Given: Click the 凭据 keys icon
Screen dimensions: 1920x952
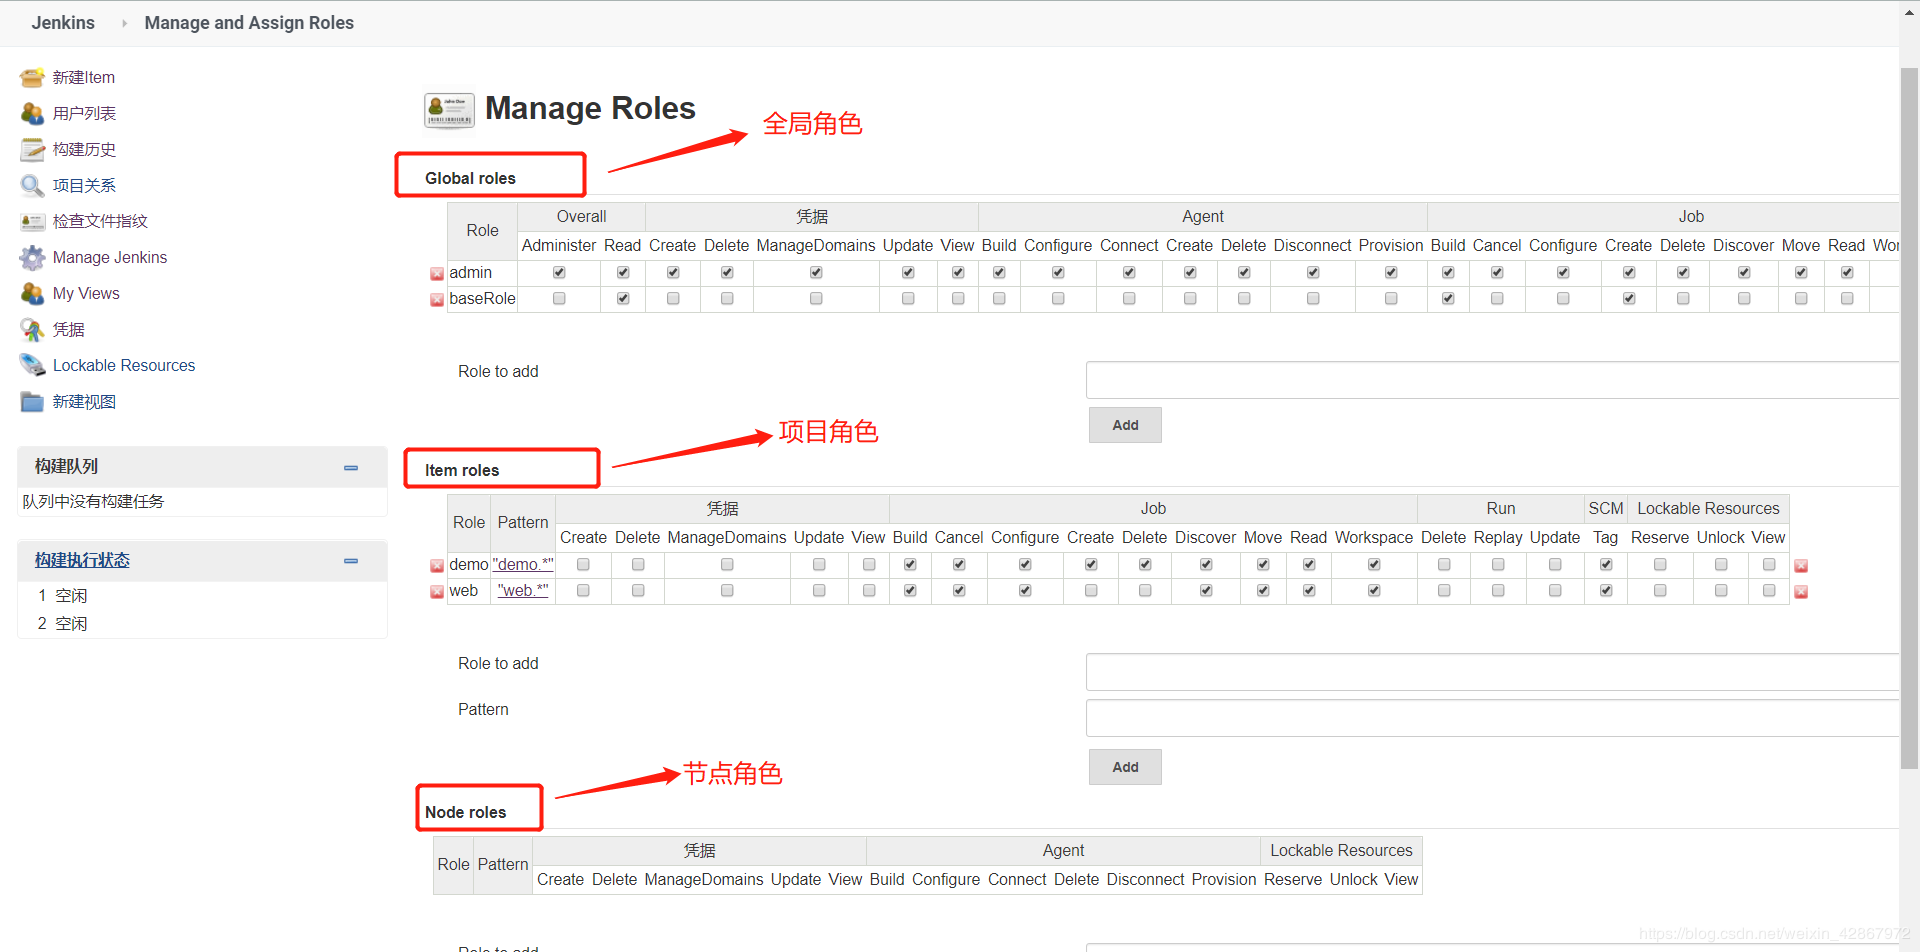Looking at the screenshot, I should point(32,330).
